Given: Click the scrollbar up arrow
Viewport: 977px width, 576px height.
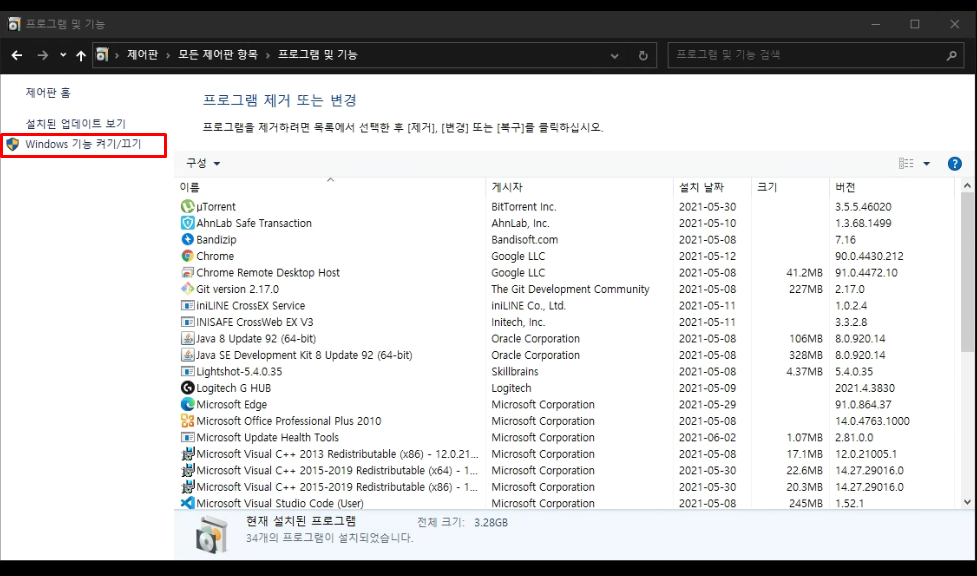Looking at the screenshot, I should coord(967,186).
